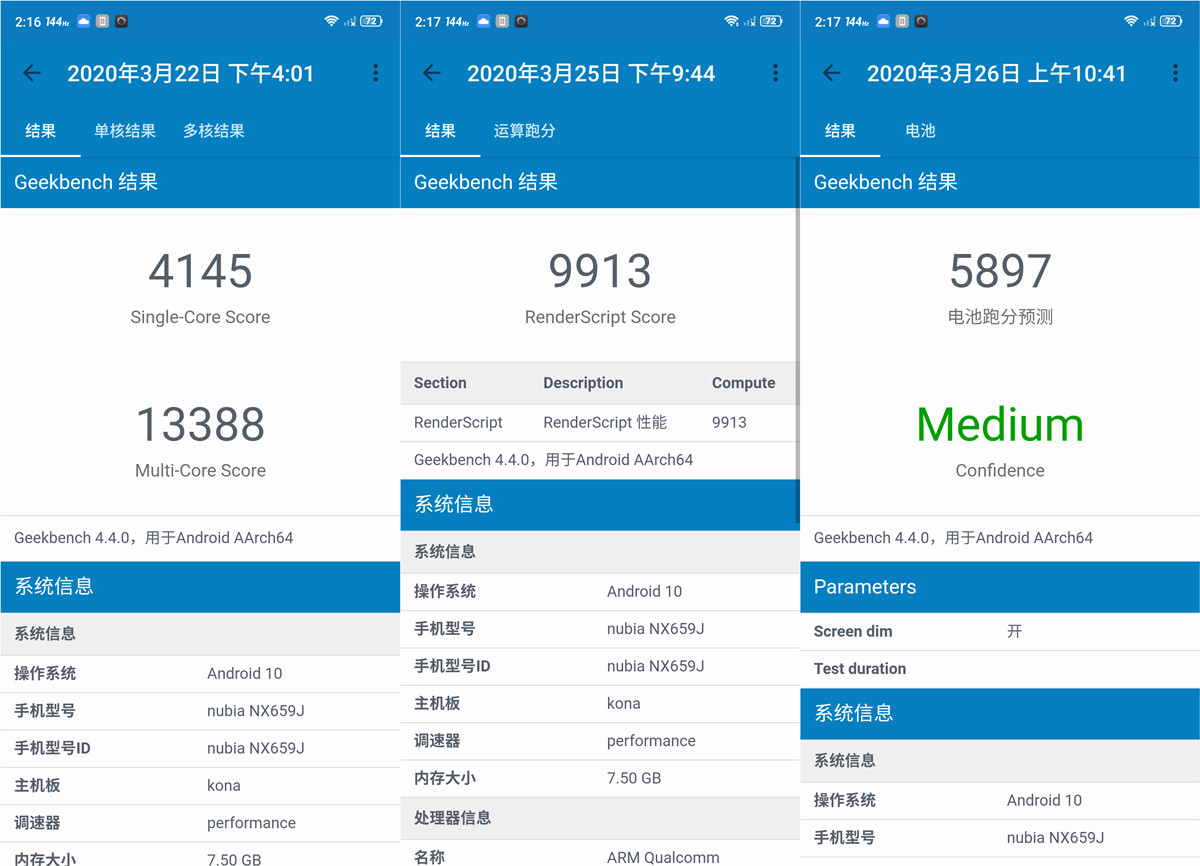Select the 电池 tab on the right screenshot
1200x866 pixels.
(x=919, y=130)
